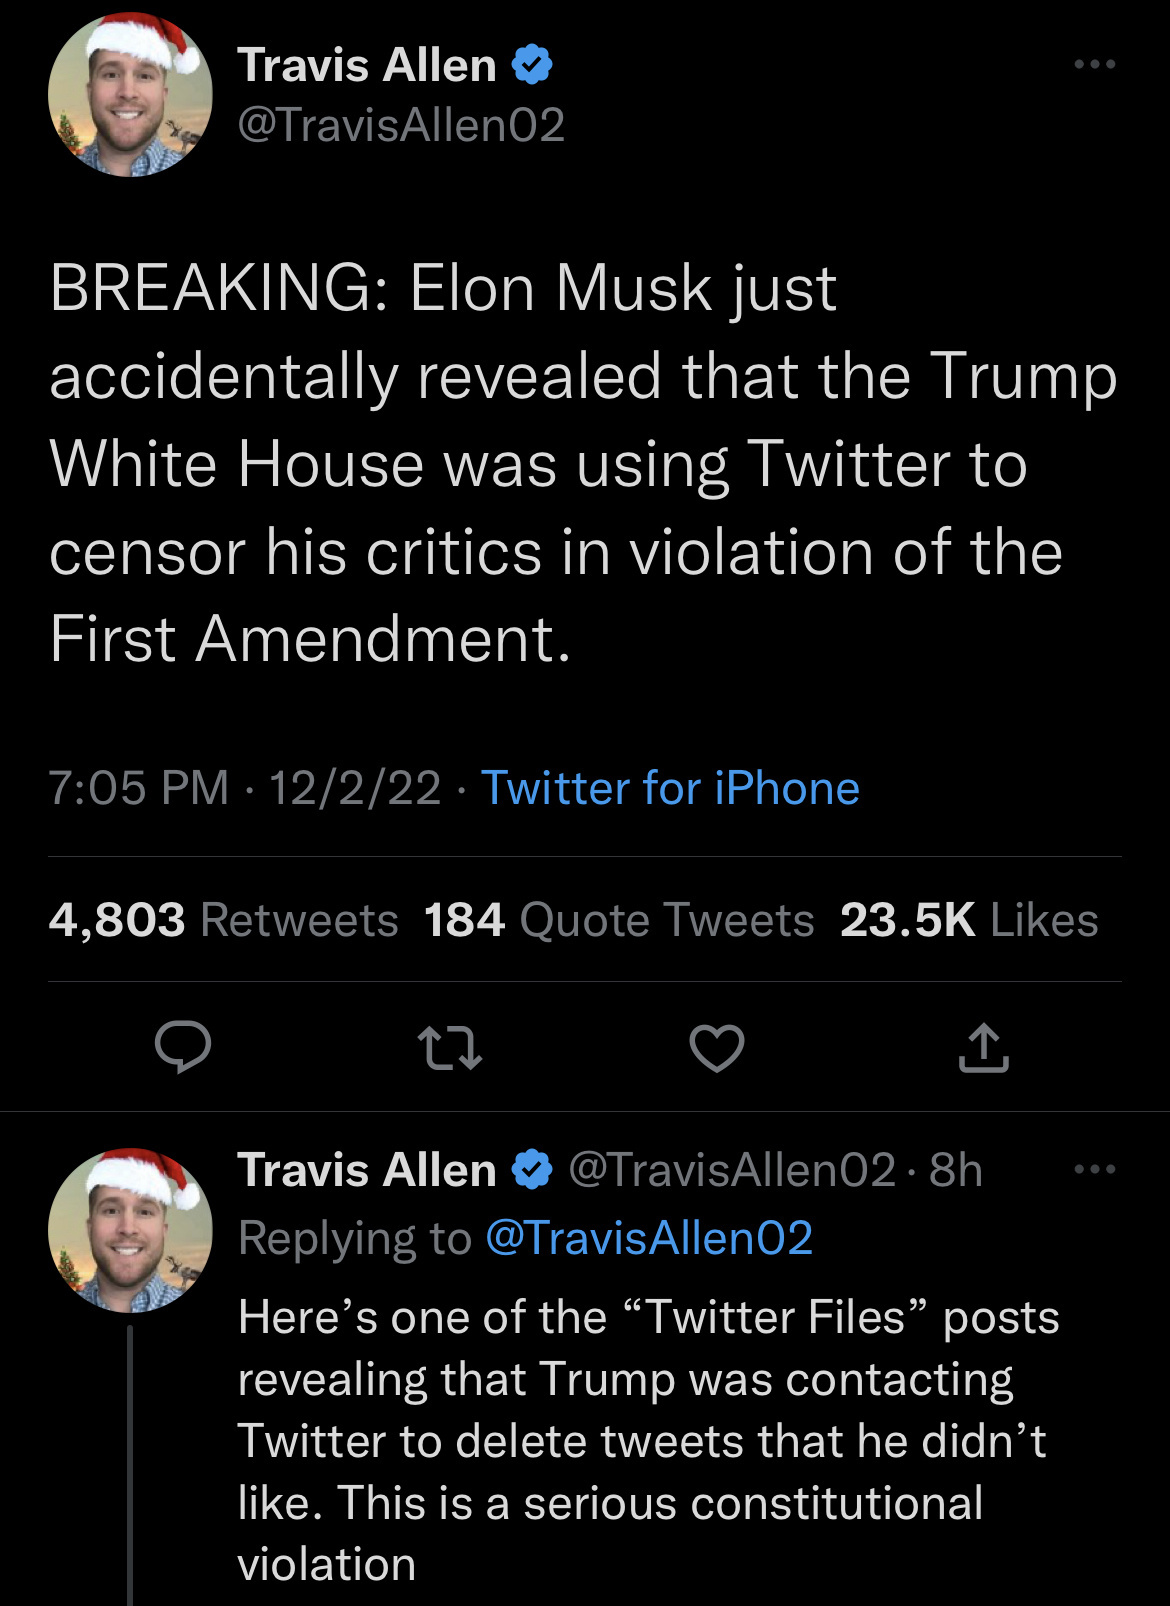Open profile picture on reply tweet

click(x=130, y=1230)
